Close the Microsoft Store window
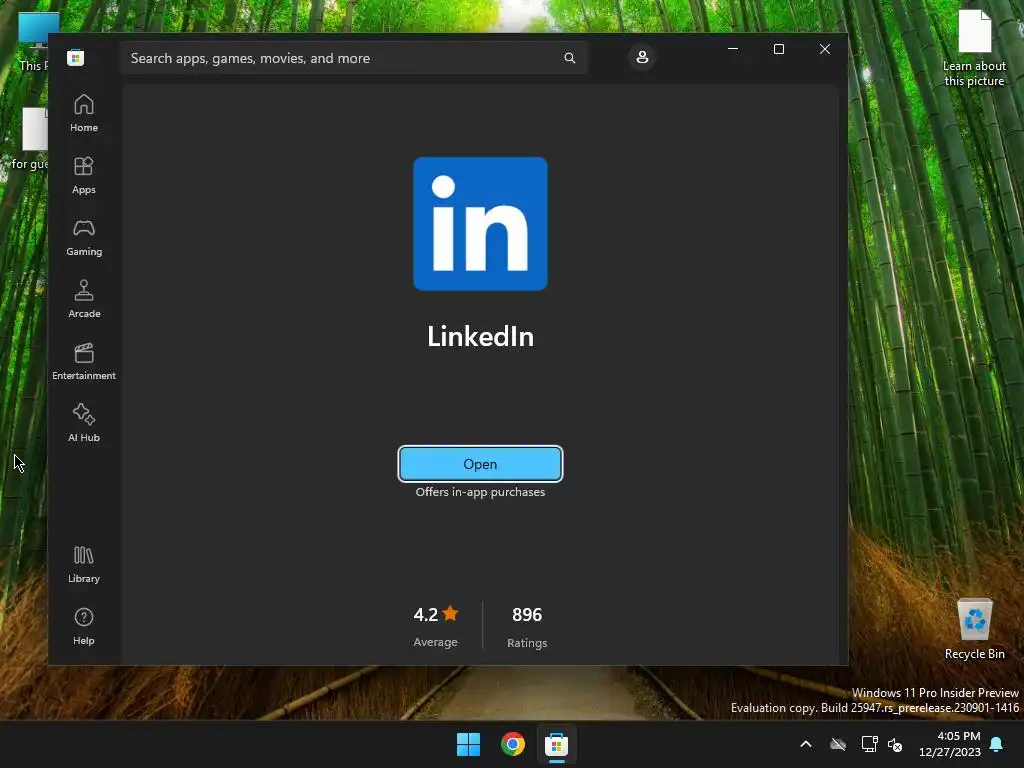Viewport: 1024px width, 768px height. 825,49
